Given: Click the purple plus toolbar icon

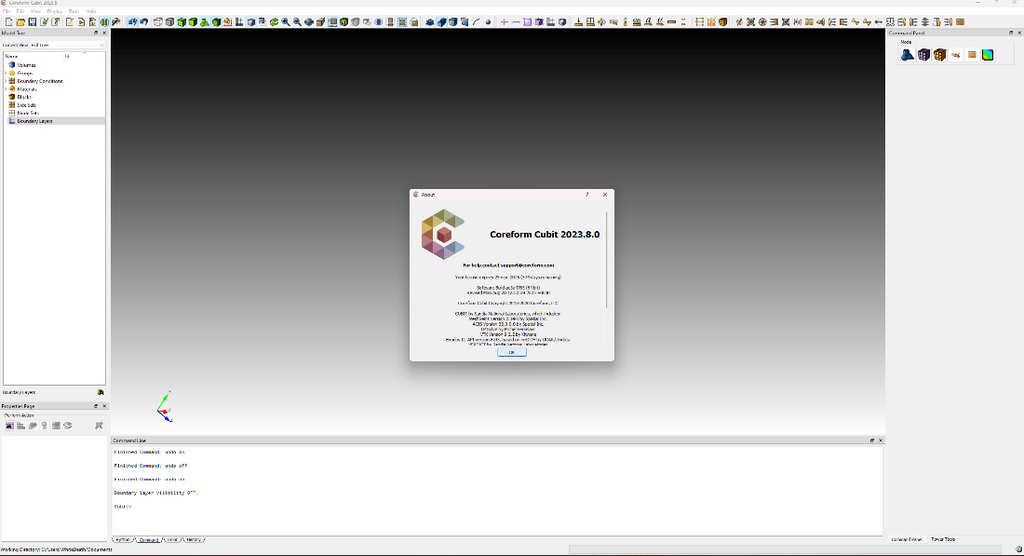Looking at the screenshot, I should click(x=504, y=22).
